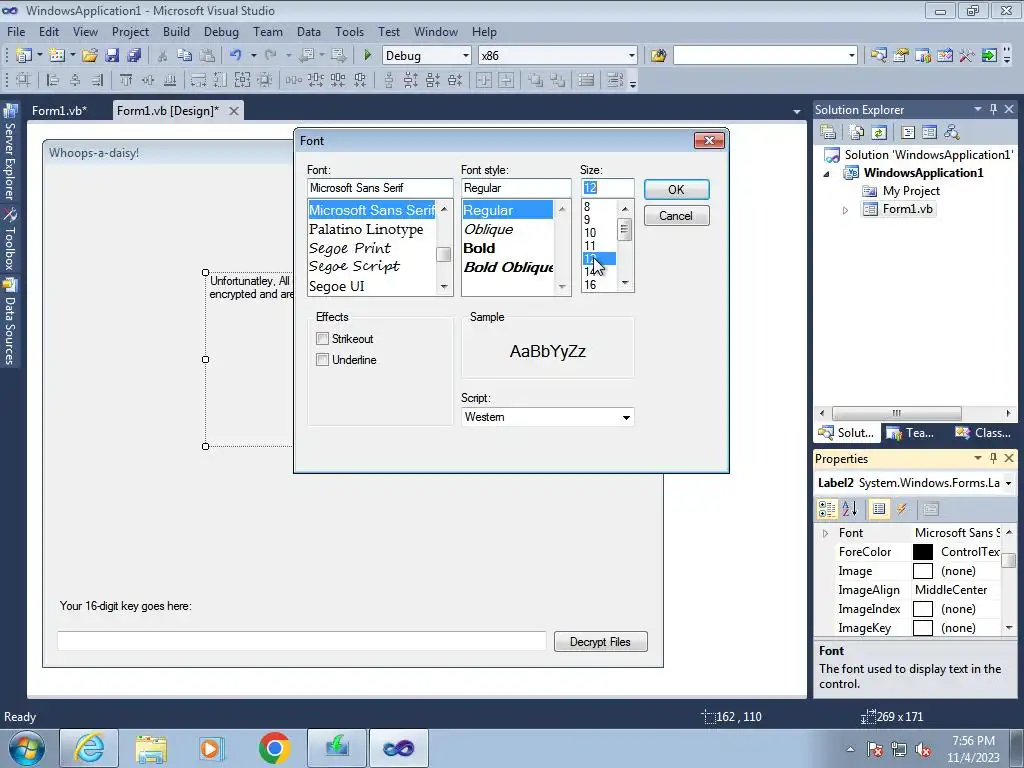Open Google Chrome from the taskbar
The width and height of the screenshot is (1024, 768).
coord(275,748)
